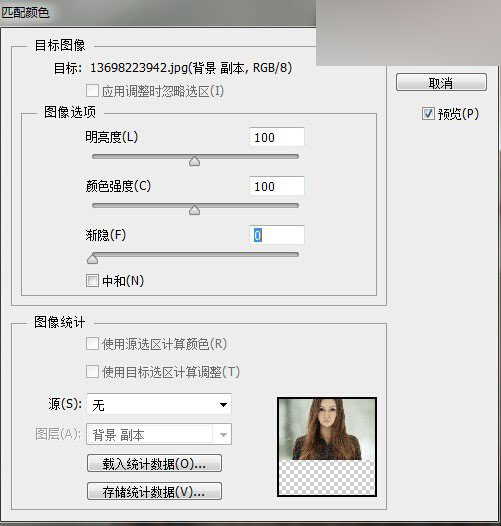Image resolution: width=501 pixels, height=526 pixels.
Task: Click 存储统计数据(V)... button
Action: [x=154, y=491]
